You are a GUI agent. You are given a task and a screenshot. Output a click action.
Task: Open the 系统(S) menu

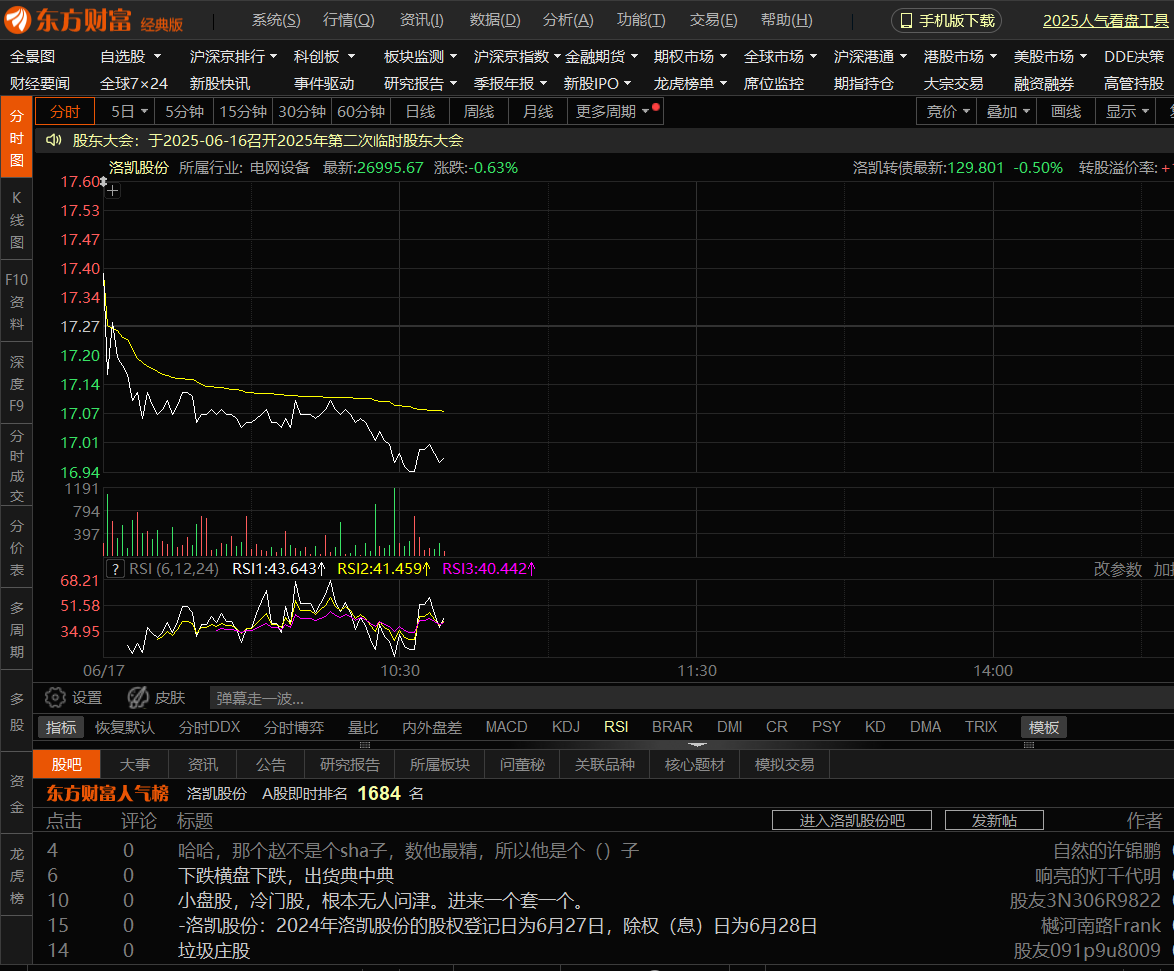(x=276, y=20)
